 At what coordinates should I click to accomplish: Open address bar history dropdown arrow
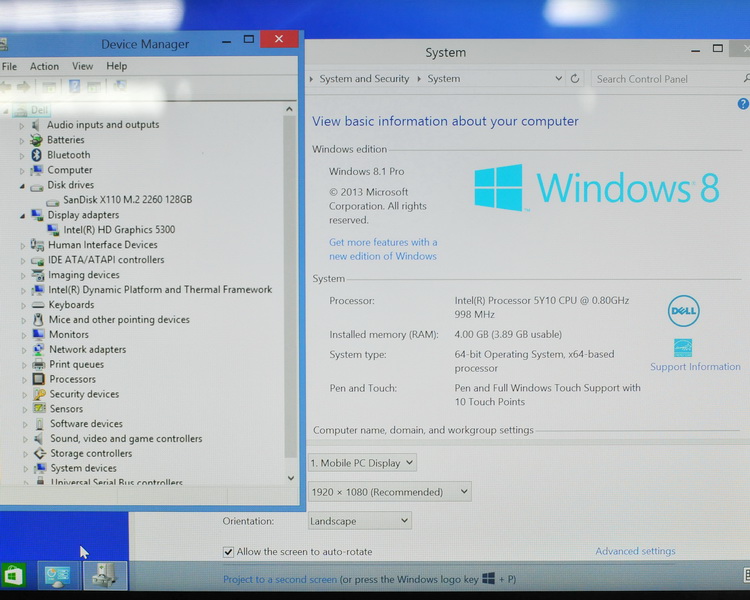[x=558, y=78]
